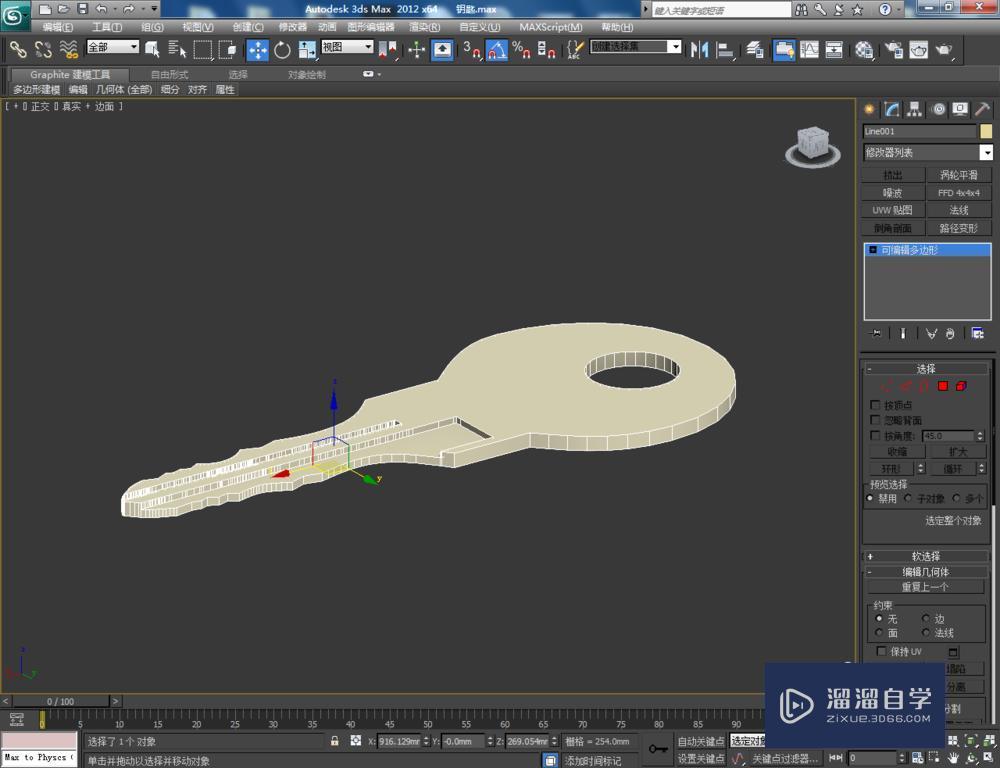Click the Select by Name icon
Screen dimensions: 1000x768
coord(177,49)
